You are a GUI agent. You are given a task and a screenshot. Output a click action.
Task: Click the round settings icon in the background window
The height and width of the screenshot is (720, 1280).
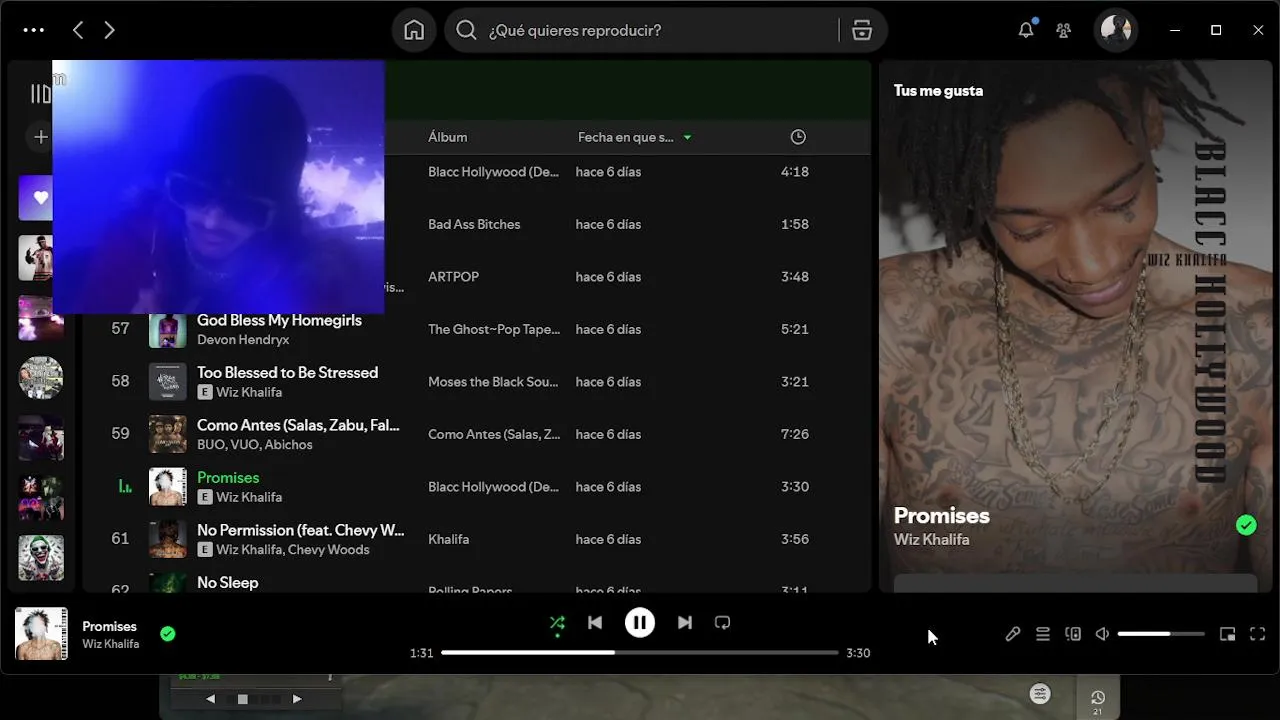1040,694
